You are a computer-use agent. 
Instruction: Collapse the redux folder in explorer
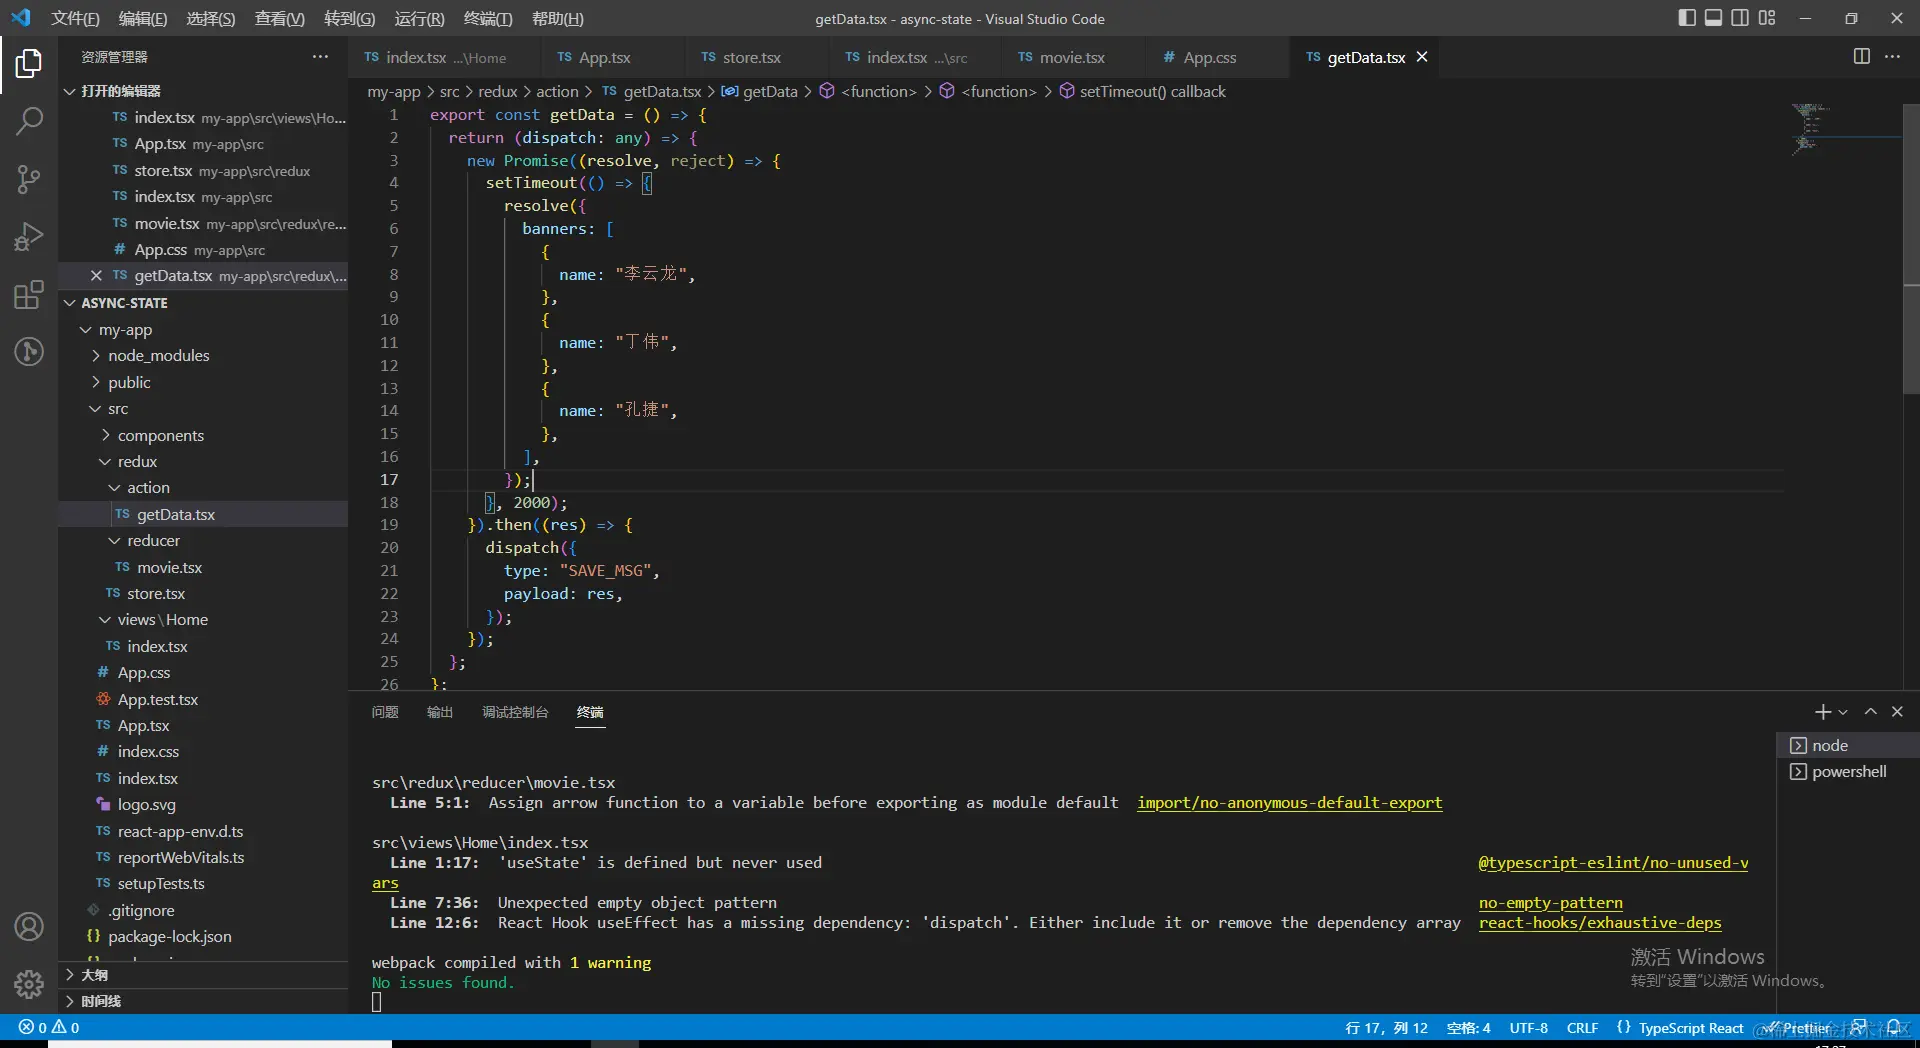(x=137, y=462)
